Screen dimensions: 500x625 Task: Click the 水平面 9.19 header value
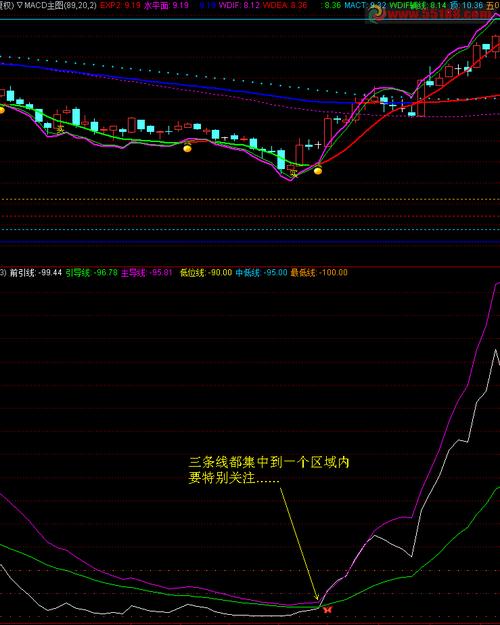coord(166,5)
